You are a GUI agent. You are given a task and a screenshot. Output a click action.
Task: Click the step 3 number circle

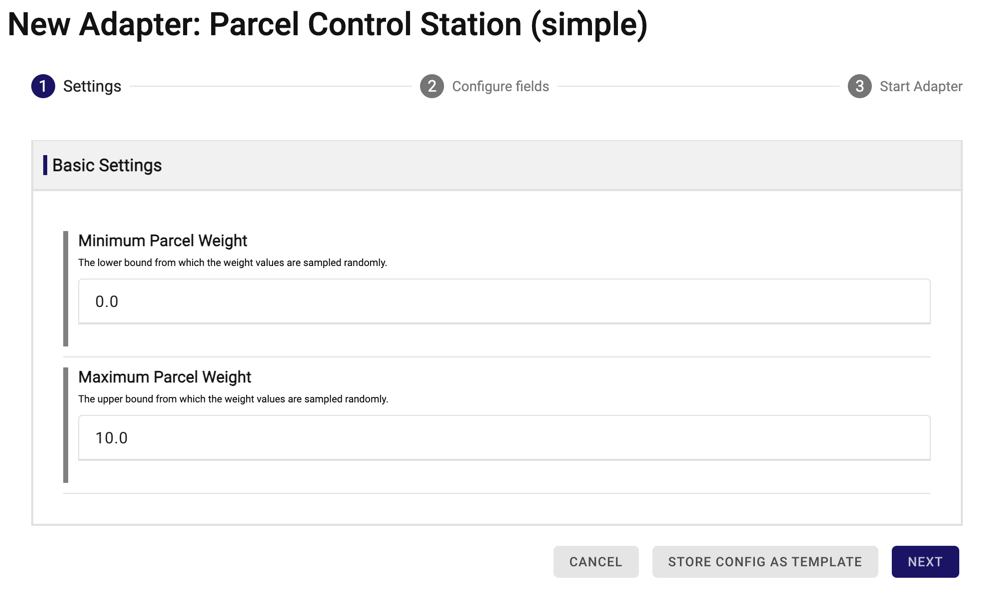859,86
